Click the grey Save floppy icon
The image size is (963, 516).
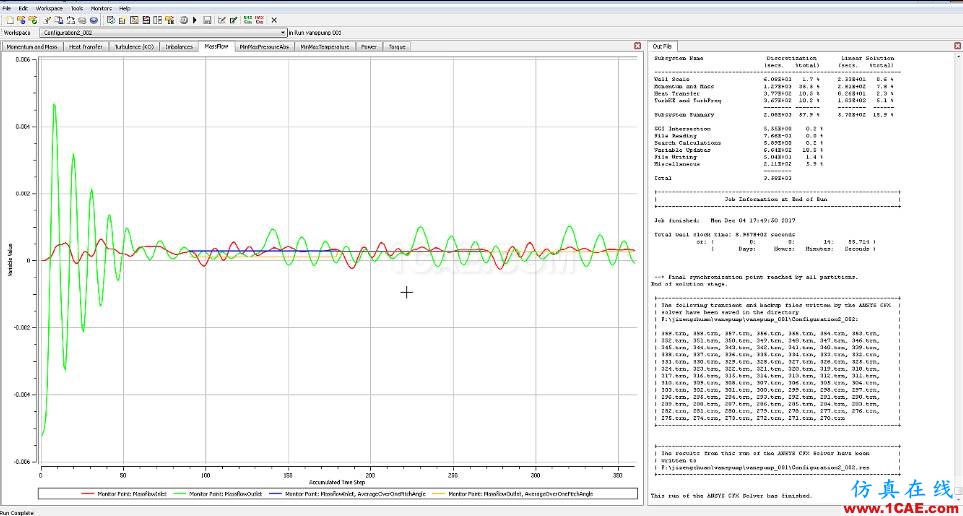[207, 20]
